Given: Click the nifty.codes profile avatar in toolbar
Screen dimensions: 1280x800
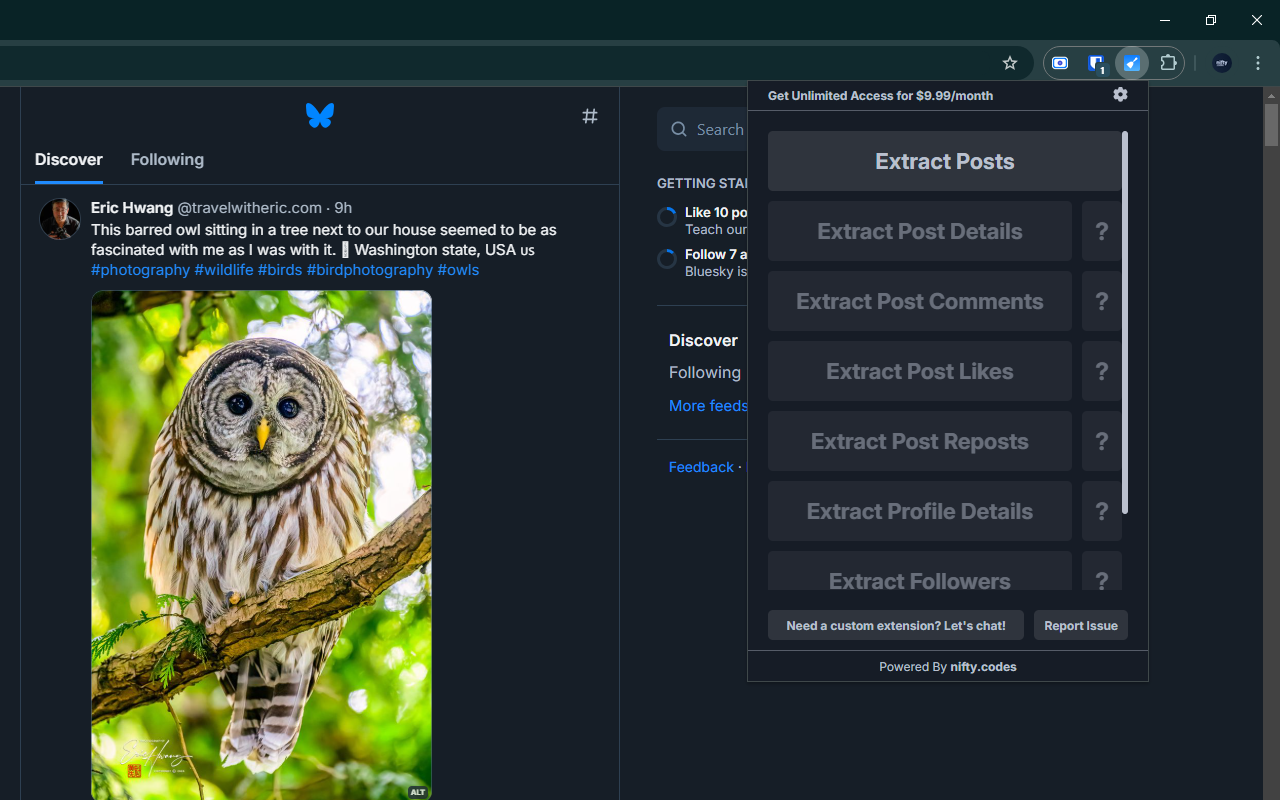Looking at the screenshot, I should click(x=1221, y=63).
